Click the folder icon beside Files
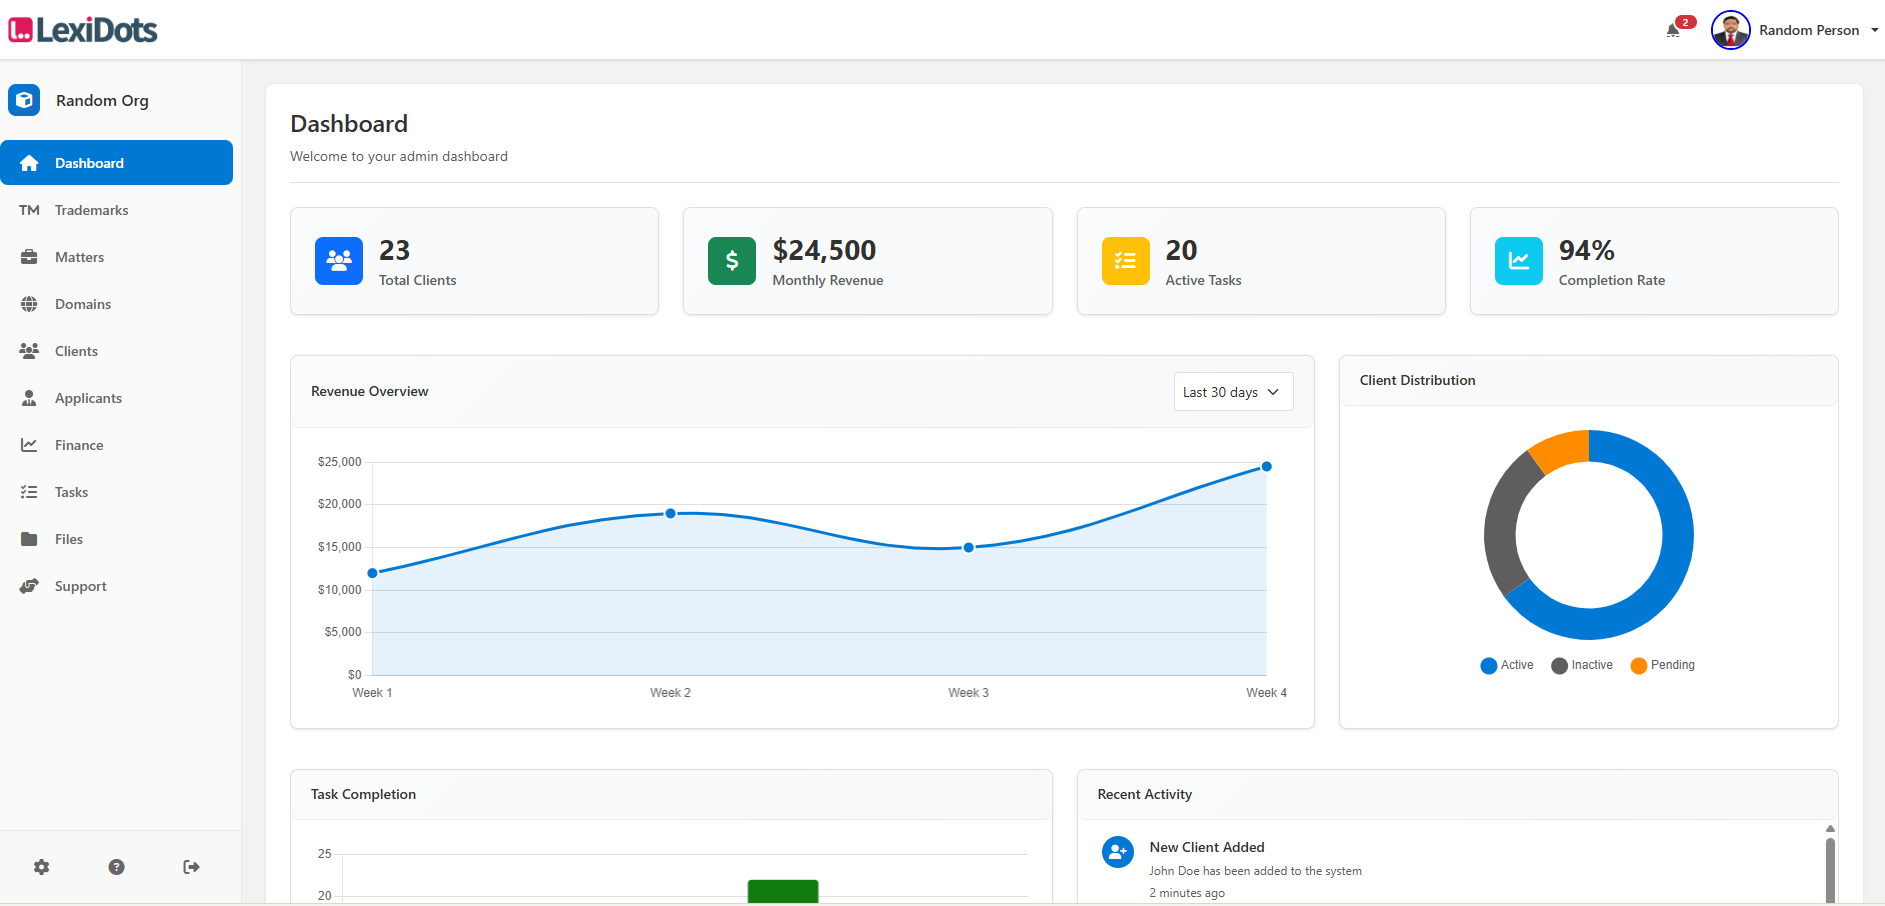The width and height of the screenshot is (1885, 906). pyautogui.click(x=29, y=539)
